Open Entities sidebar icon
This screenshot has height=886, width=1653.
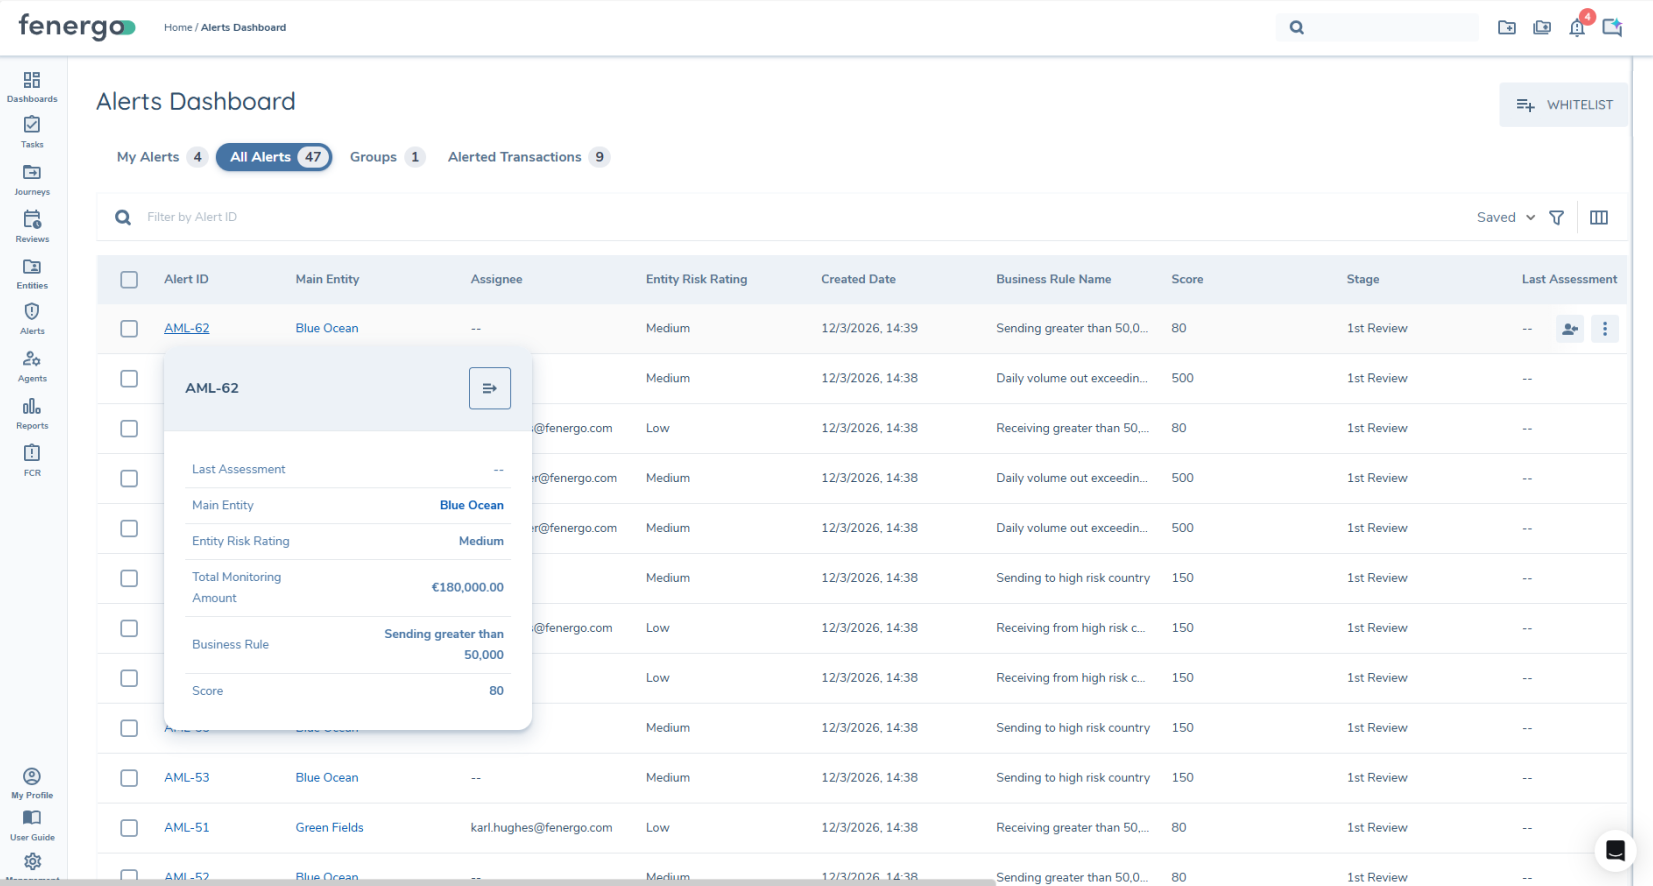tap(32, 272)
